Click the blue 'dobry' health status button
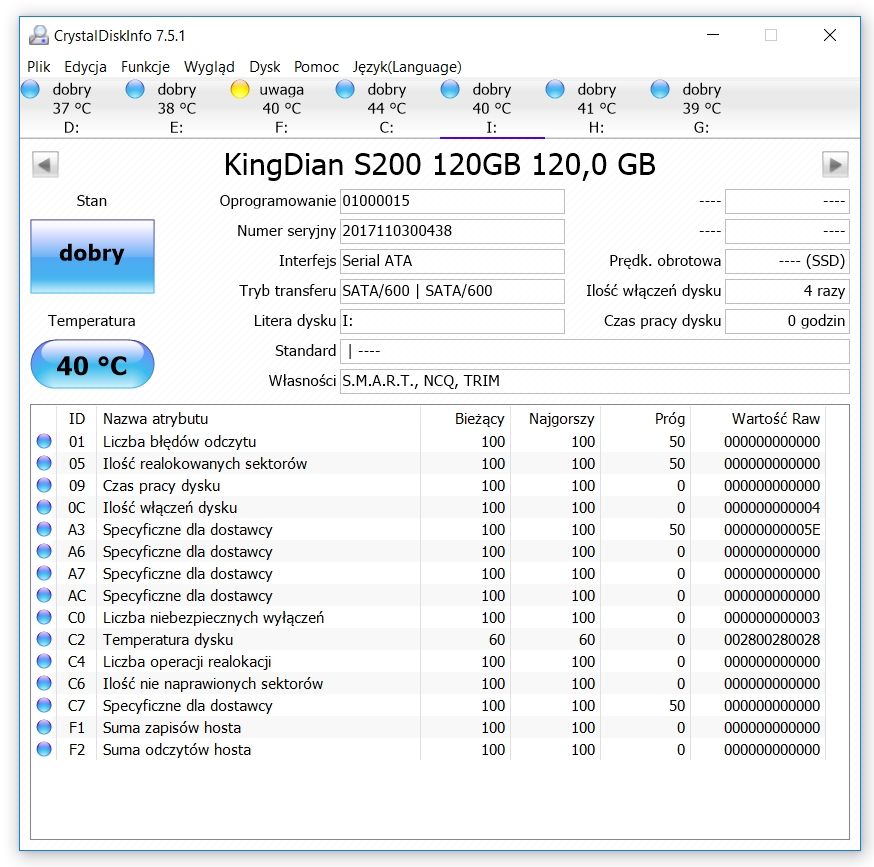This screenshot has width=874, height=867. click(x=93, y=256)
